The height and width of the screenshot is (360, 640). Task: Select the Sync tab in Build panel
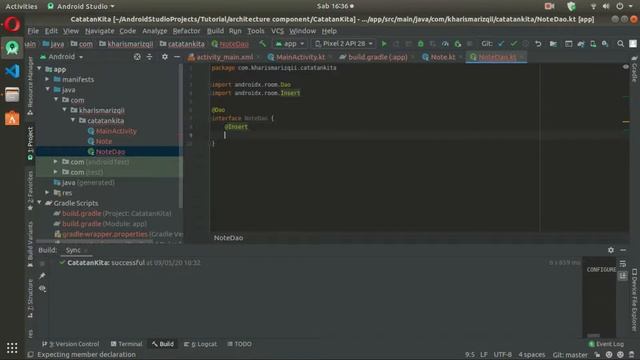tap(73, 250)
